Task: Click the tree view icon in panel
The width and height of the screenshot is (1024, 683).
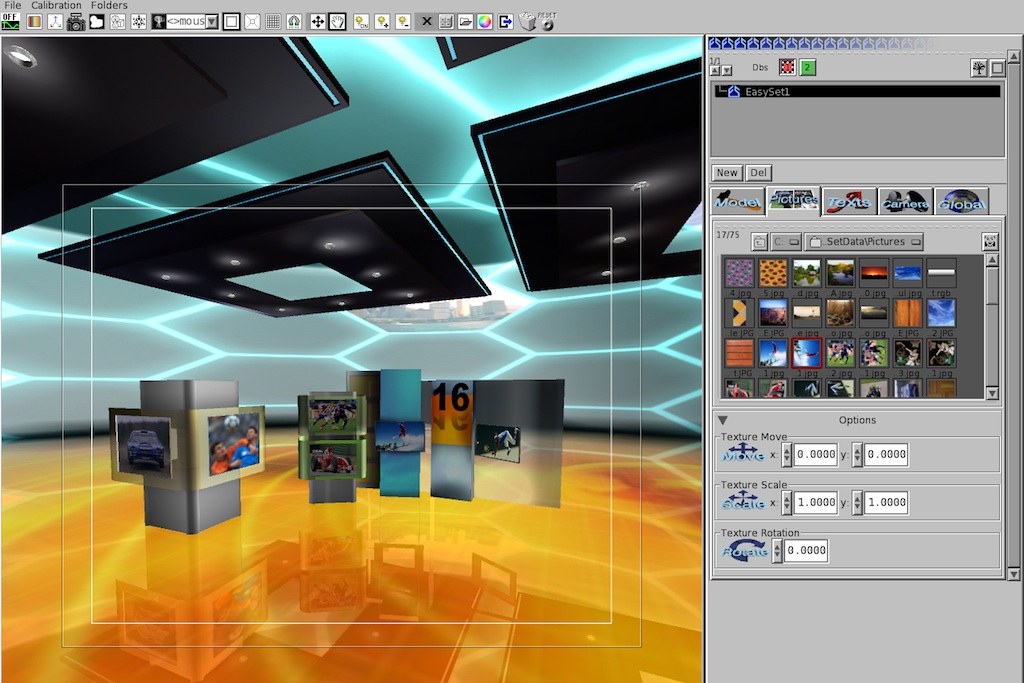Action: tap(979, 67)
